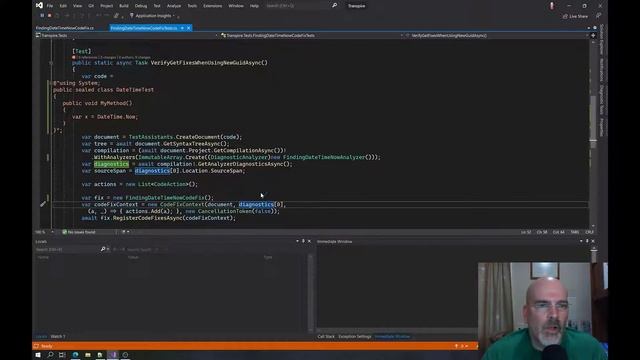Click the Locals Value column header
Image resolution: width=640 pixels, height=360 pixels.
click(x=133, y=257)
